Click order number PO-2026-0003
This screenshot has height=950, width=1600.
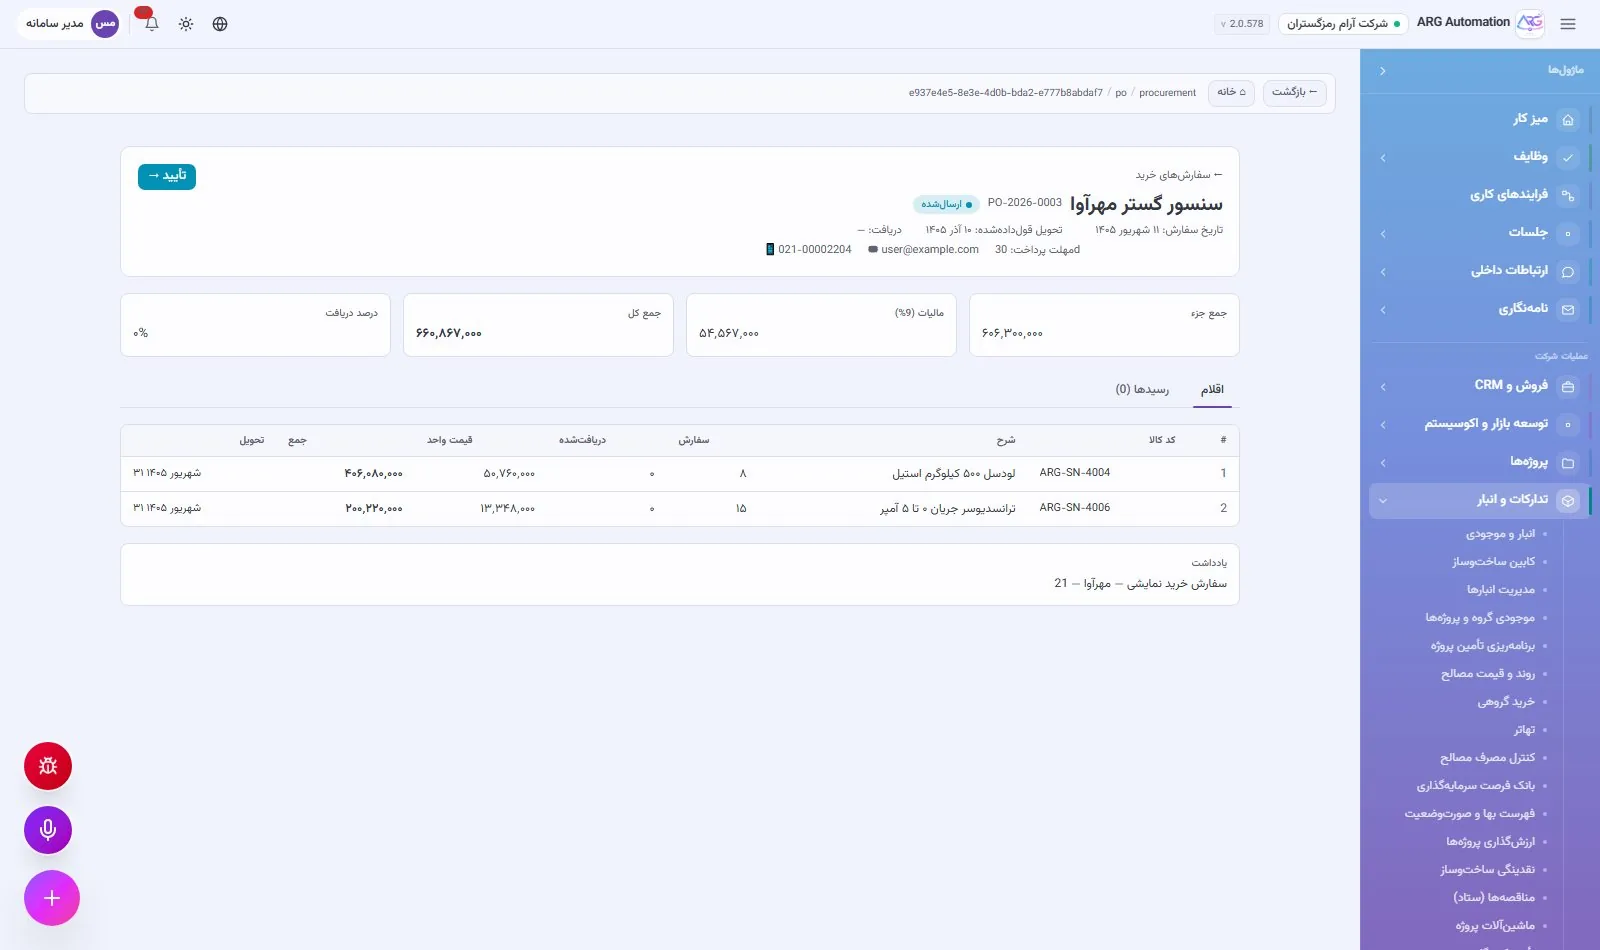(1025, 203)
